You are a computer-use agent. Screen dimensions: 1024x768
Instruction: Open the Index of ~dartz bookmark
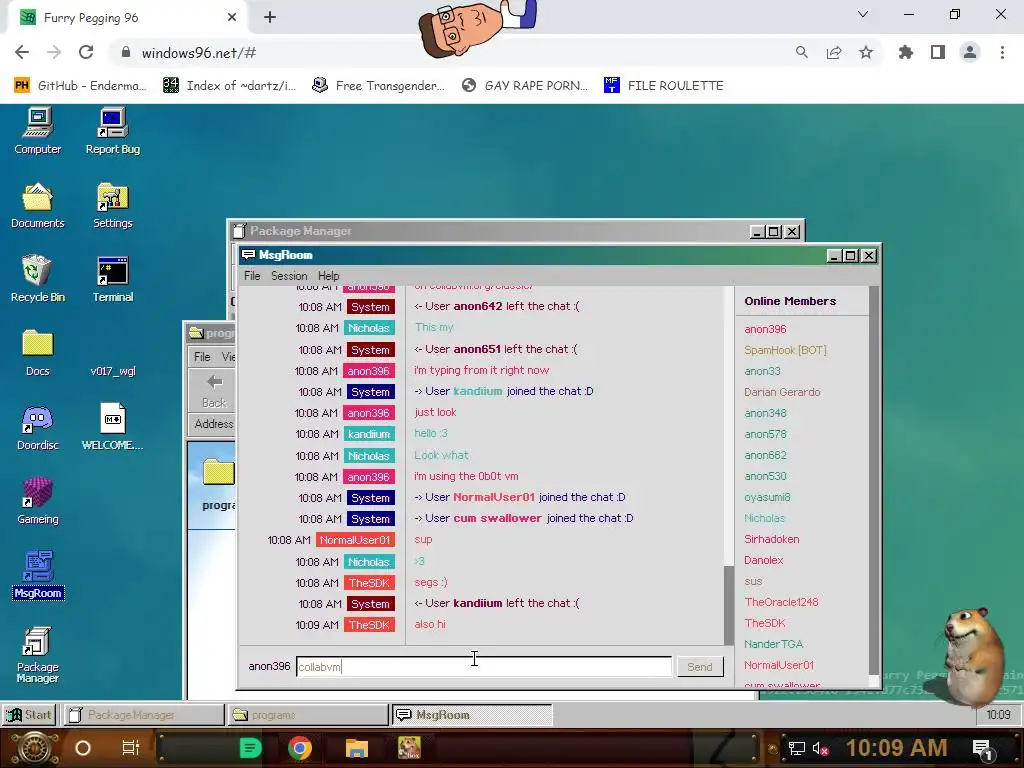pos(229,86)
